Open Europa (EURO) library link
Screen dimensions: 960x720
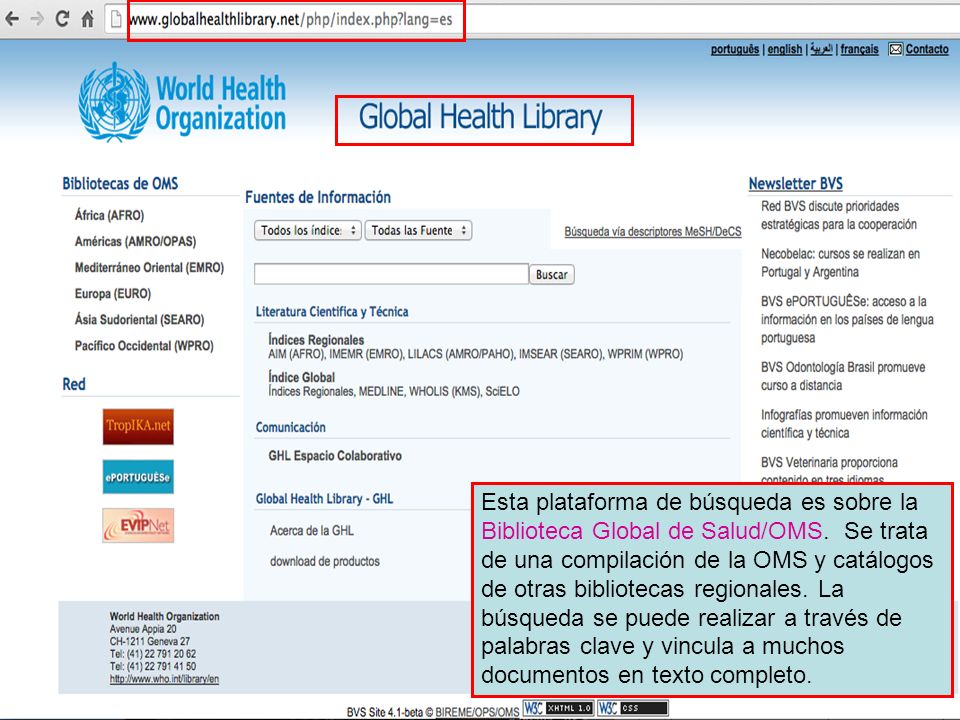[113, 294]
